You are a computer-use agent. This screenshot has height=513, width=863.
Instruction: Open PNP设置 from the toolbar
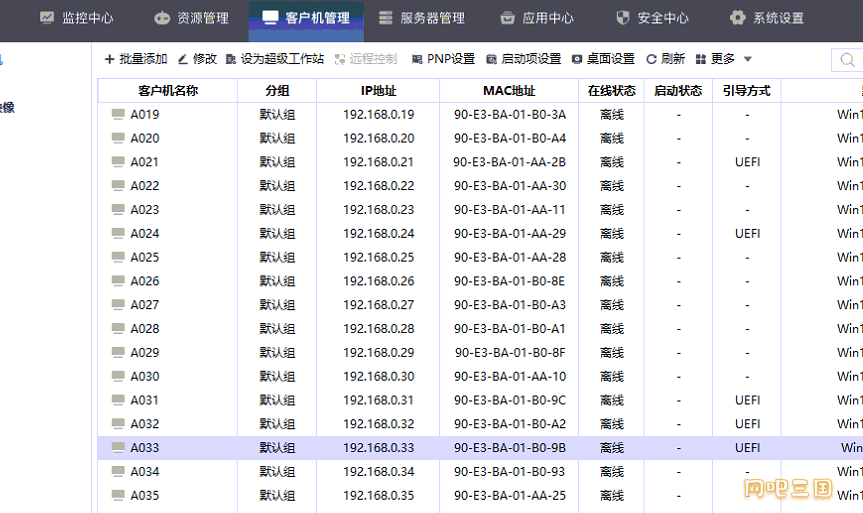click(x=442, y=59)
